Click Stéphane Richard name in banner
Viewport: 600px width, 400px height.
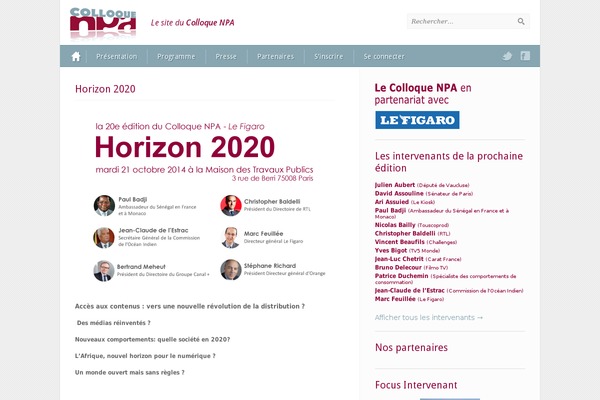(x=270, y=265)
